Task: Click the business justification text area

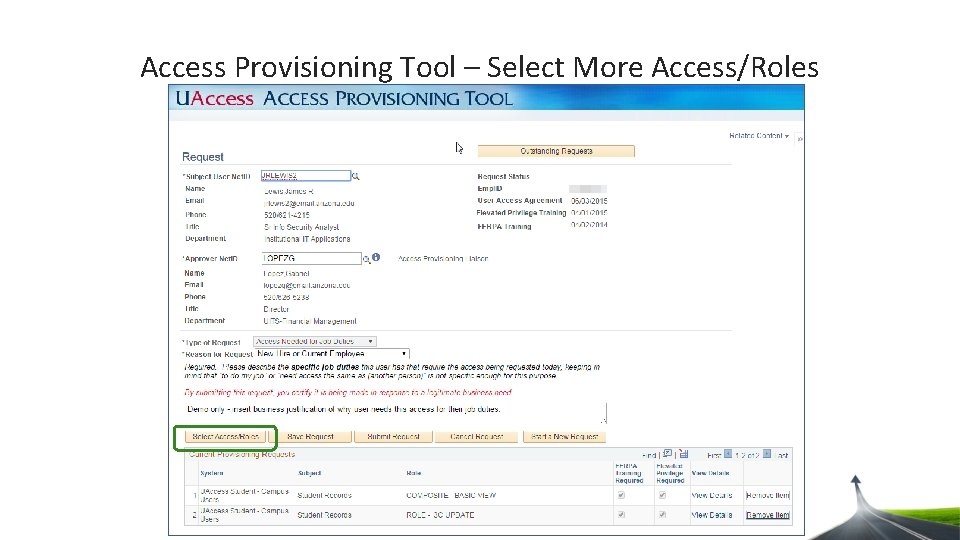Action: (396, 413)
